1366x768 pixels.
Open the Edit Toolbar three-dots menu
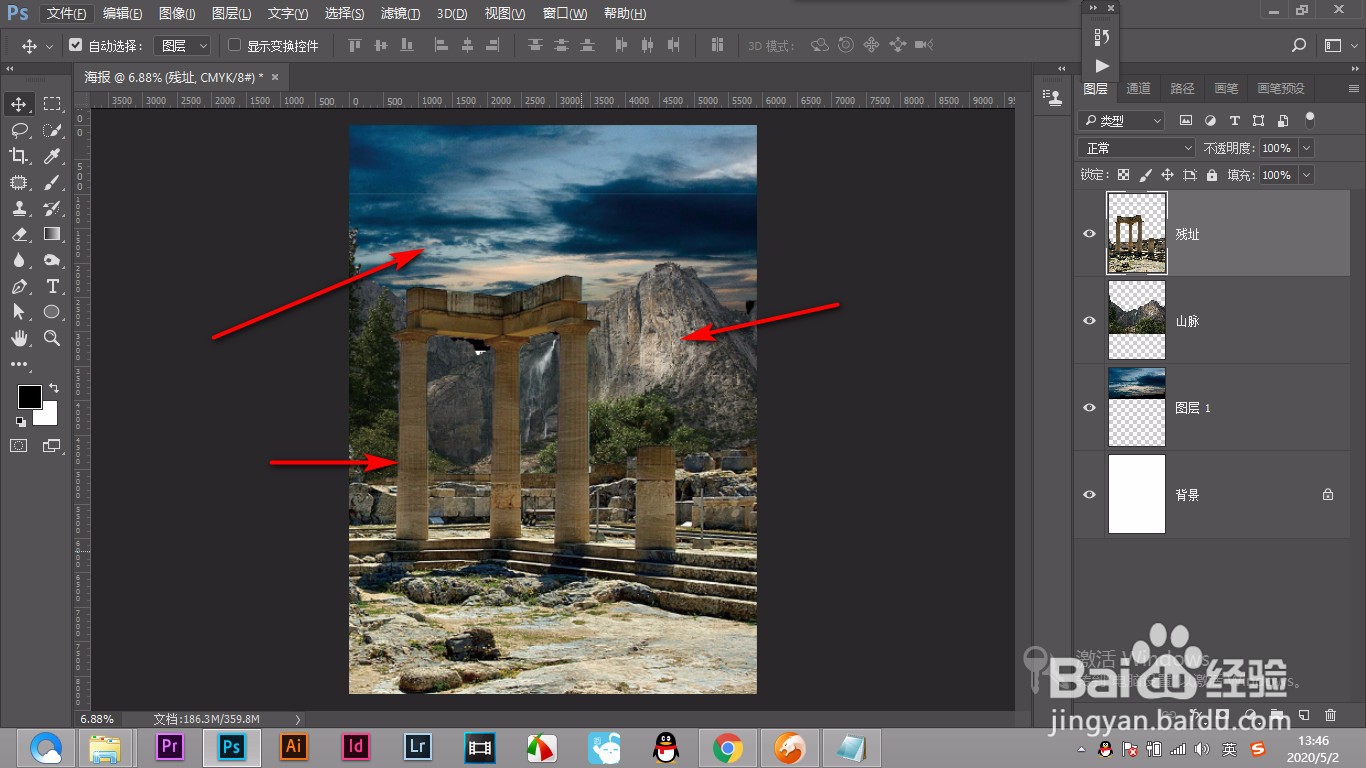pyautogui.click(x=19, y=364)
